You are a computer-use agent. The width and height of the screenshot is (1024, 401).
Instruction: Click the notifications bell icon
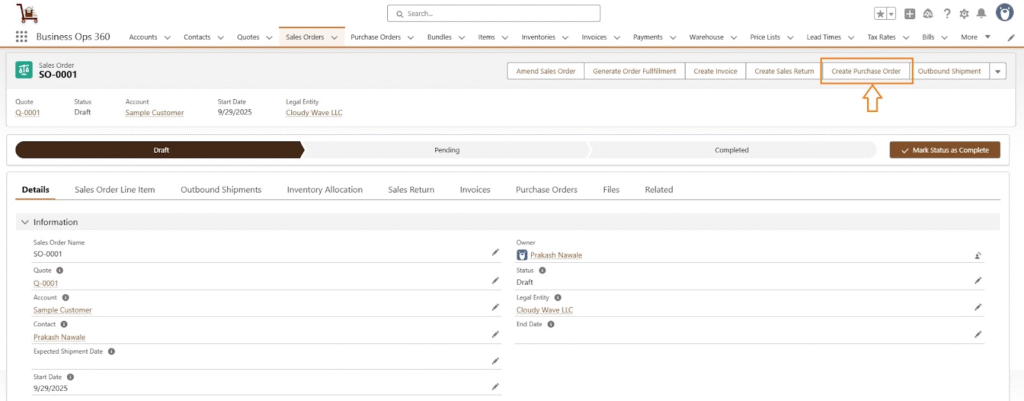pos(980,14)
